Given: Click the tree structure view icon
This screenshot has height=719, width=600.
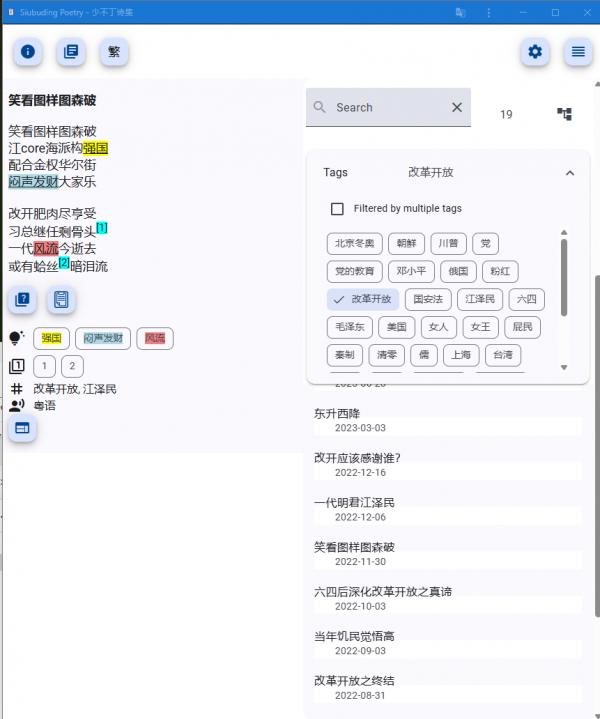Looking at the screenshot, I should 564,115.
